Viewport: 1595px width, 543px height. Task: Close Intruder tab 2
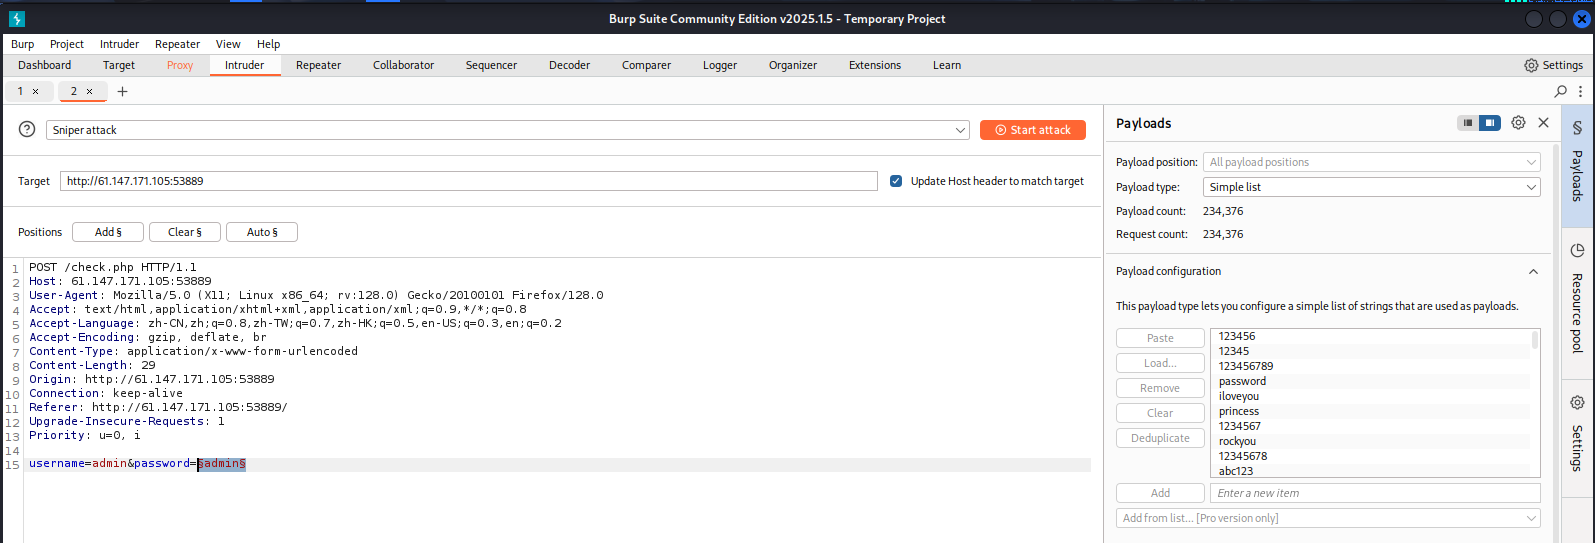tap(89, 91)
